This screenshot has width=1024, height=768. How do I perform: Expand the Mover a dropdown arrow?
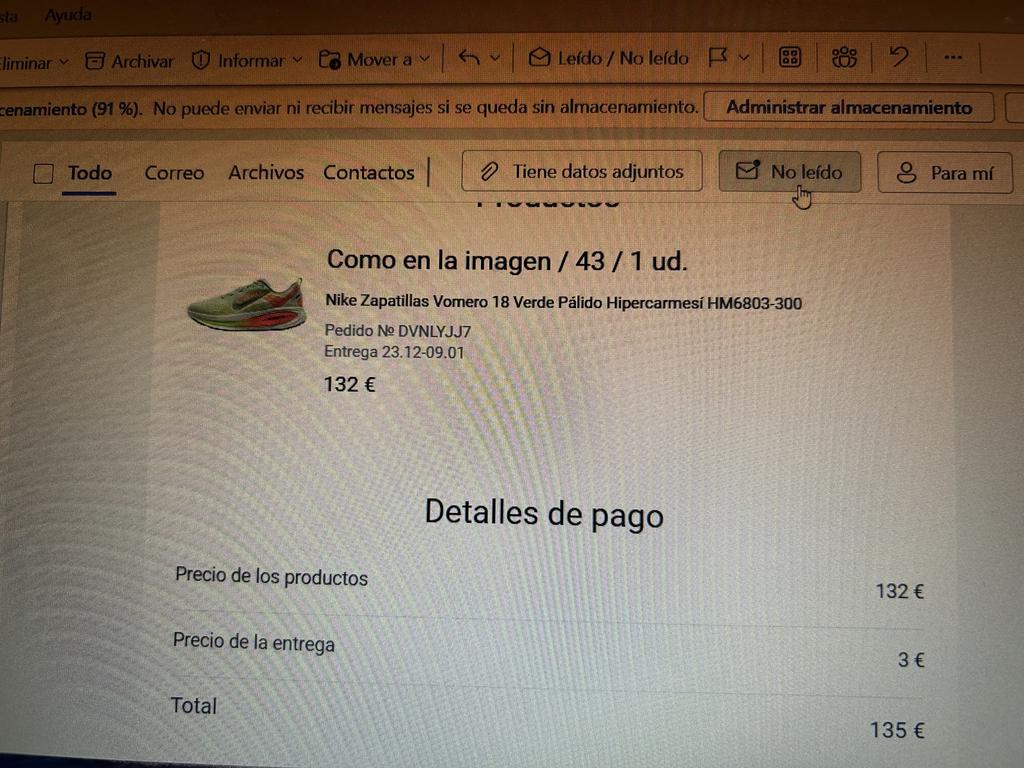coord(424,59)
